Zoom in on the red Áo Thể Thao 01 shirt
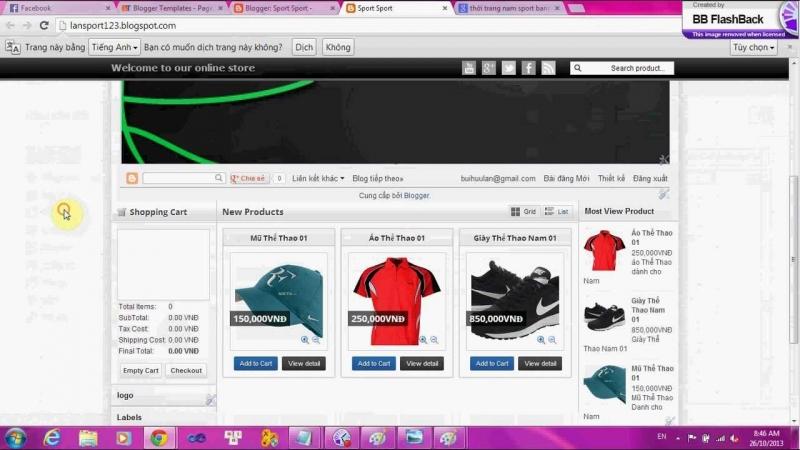 coord(423,340)
